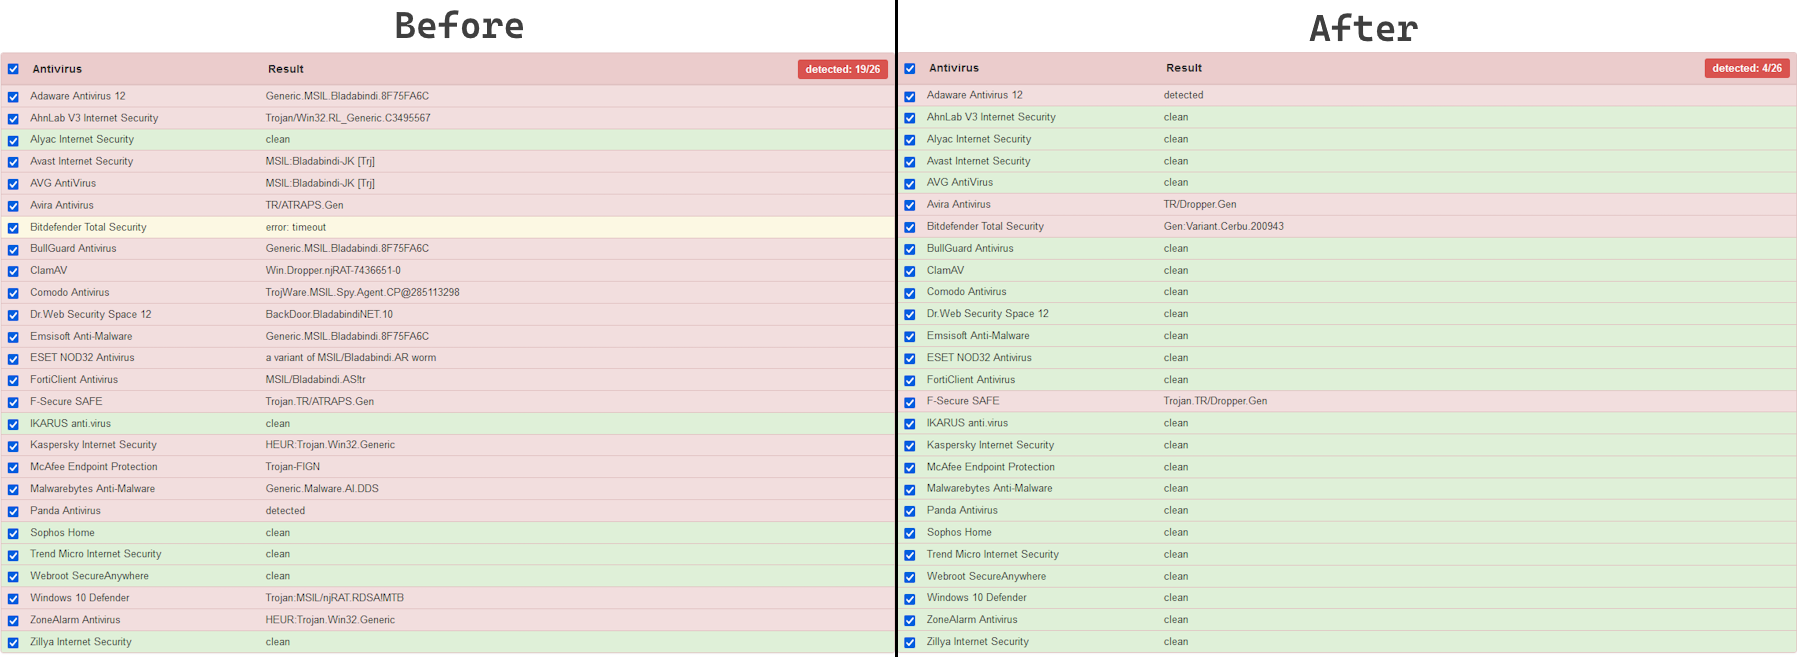Click the Result column header in After table

point(1184,68)
